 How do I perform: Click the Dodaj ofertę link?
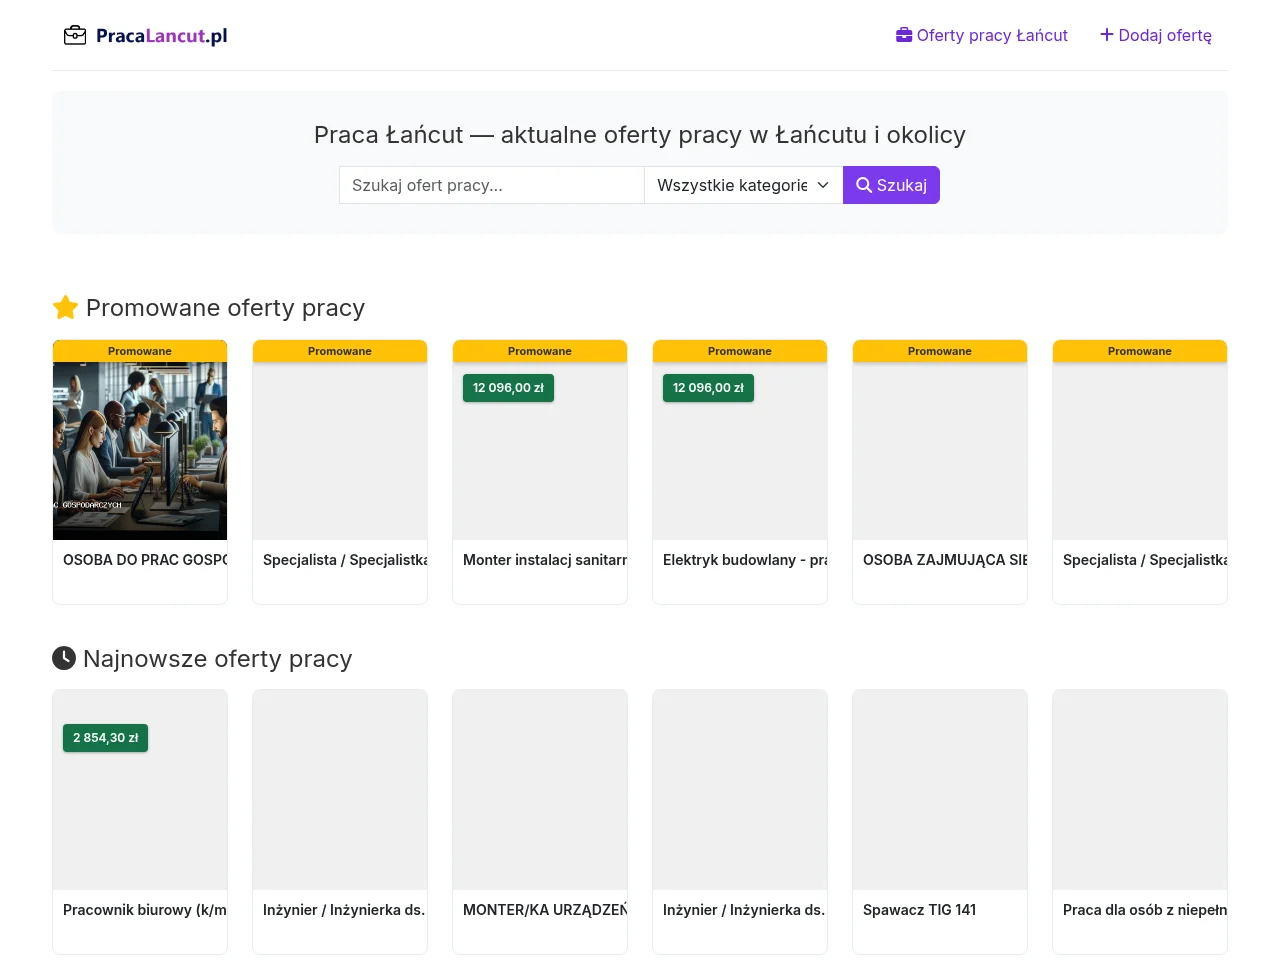pos(1156,35)
